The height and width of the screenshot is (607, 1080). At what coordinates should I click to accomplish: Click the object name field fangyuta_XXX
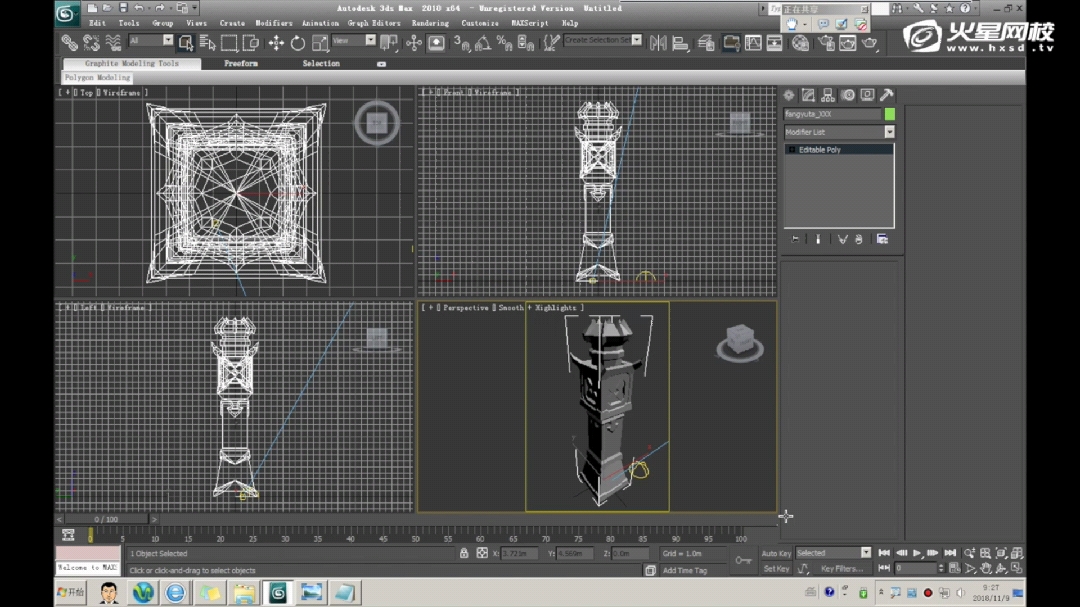tap(833, 114)
